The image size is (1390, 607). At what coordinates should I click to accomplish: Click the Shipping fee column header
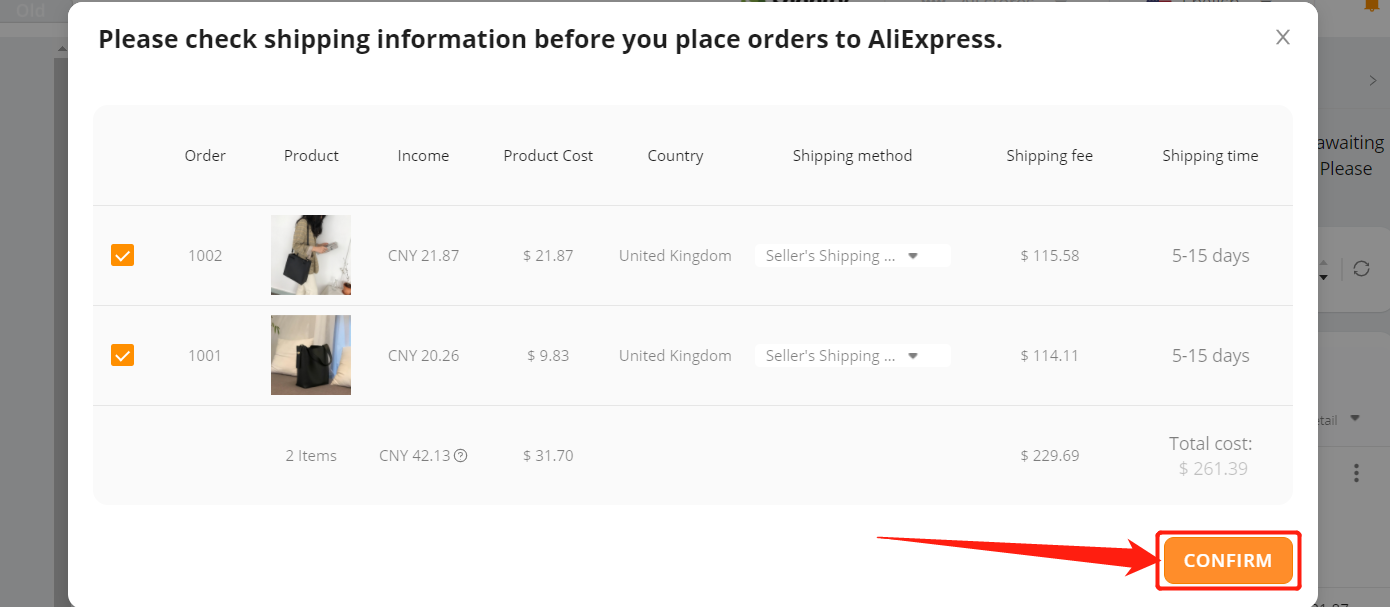pos(1049,155)
